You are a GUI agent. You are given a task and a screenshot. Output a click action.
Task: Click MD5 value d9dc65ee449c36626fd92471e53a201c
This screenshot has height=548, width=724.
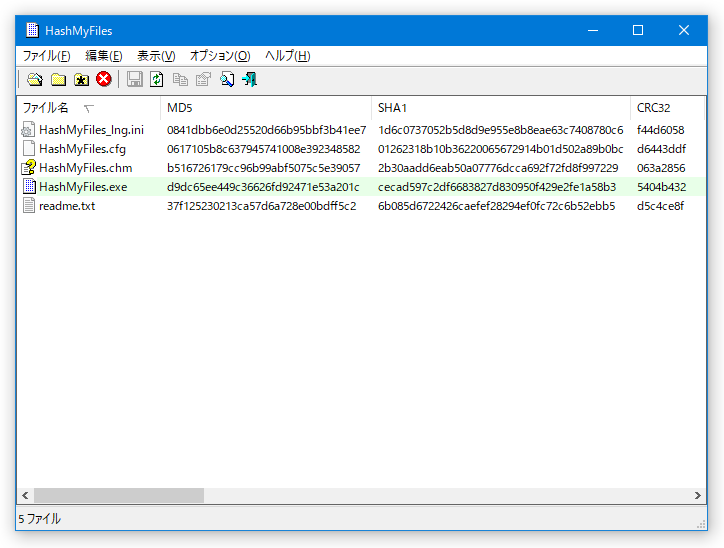click(x=263, y=187)
